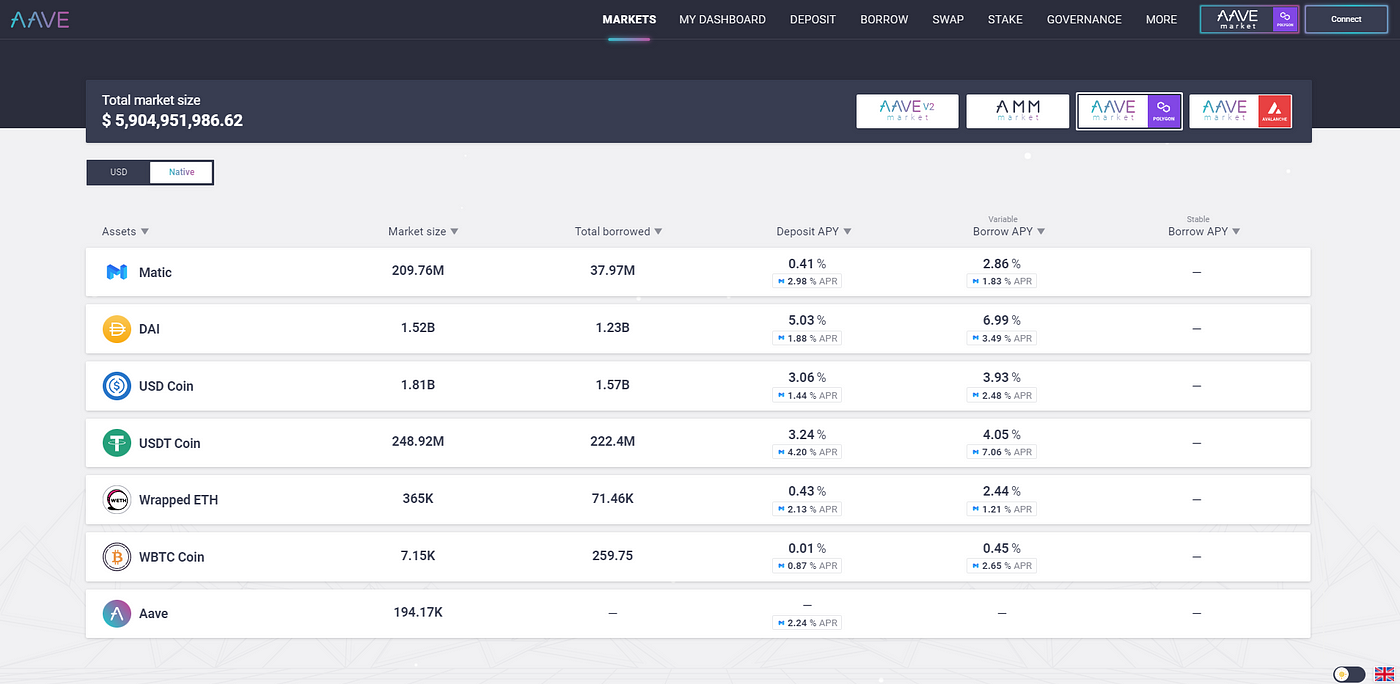Click DAI borrow 3.49 % APR reward badge
1400x684 pixels.
(1002, 339)
